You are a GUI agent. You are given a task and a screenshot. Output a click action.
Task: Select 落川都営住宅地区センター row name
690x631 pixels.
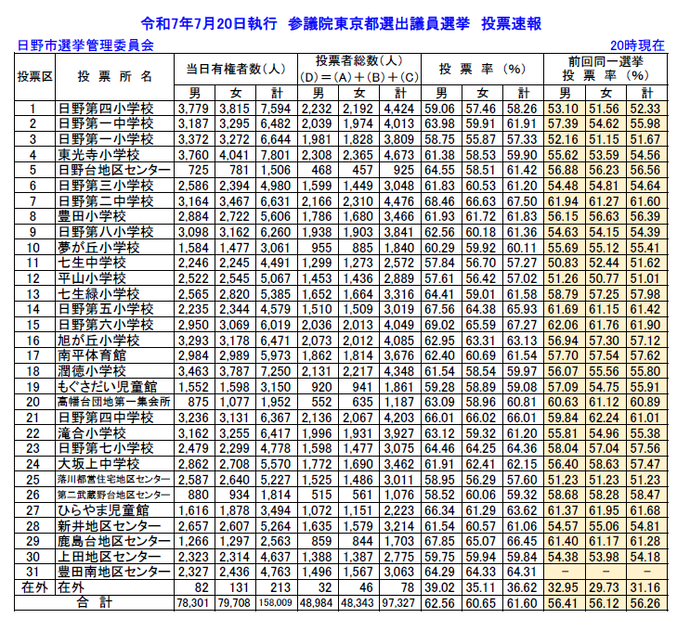tap(114, 480)
